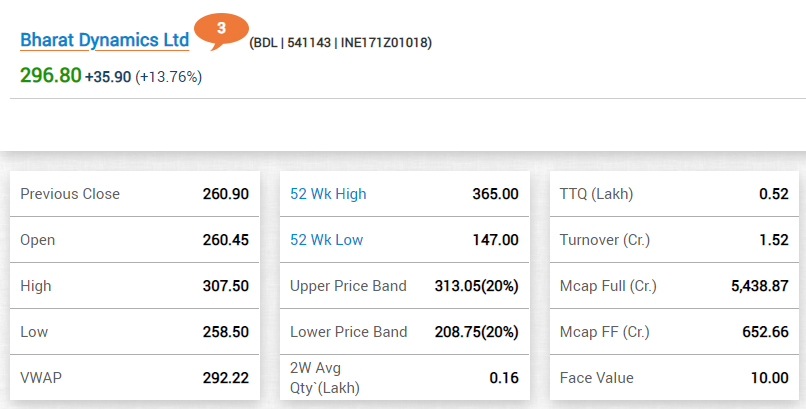806x409 pixels.
Task: Click the TTQ (Lakh) row
Action: (674, 194)
